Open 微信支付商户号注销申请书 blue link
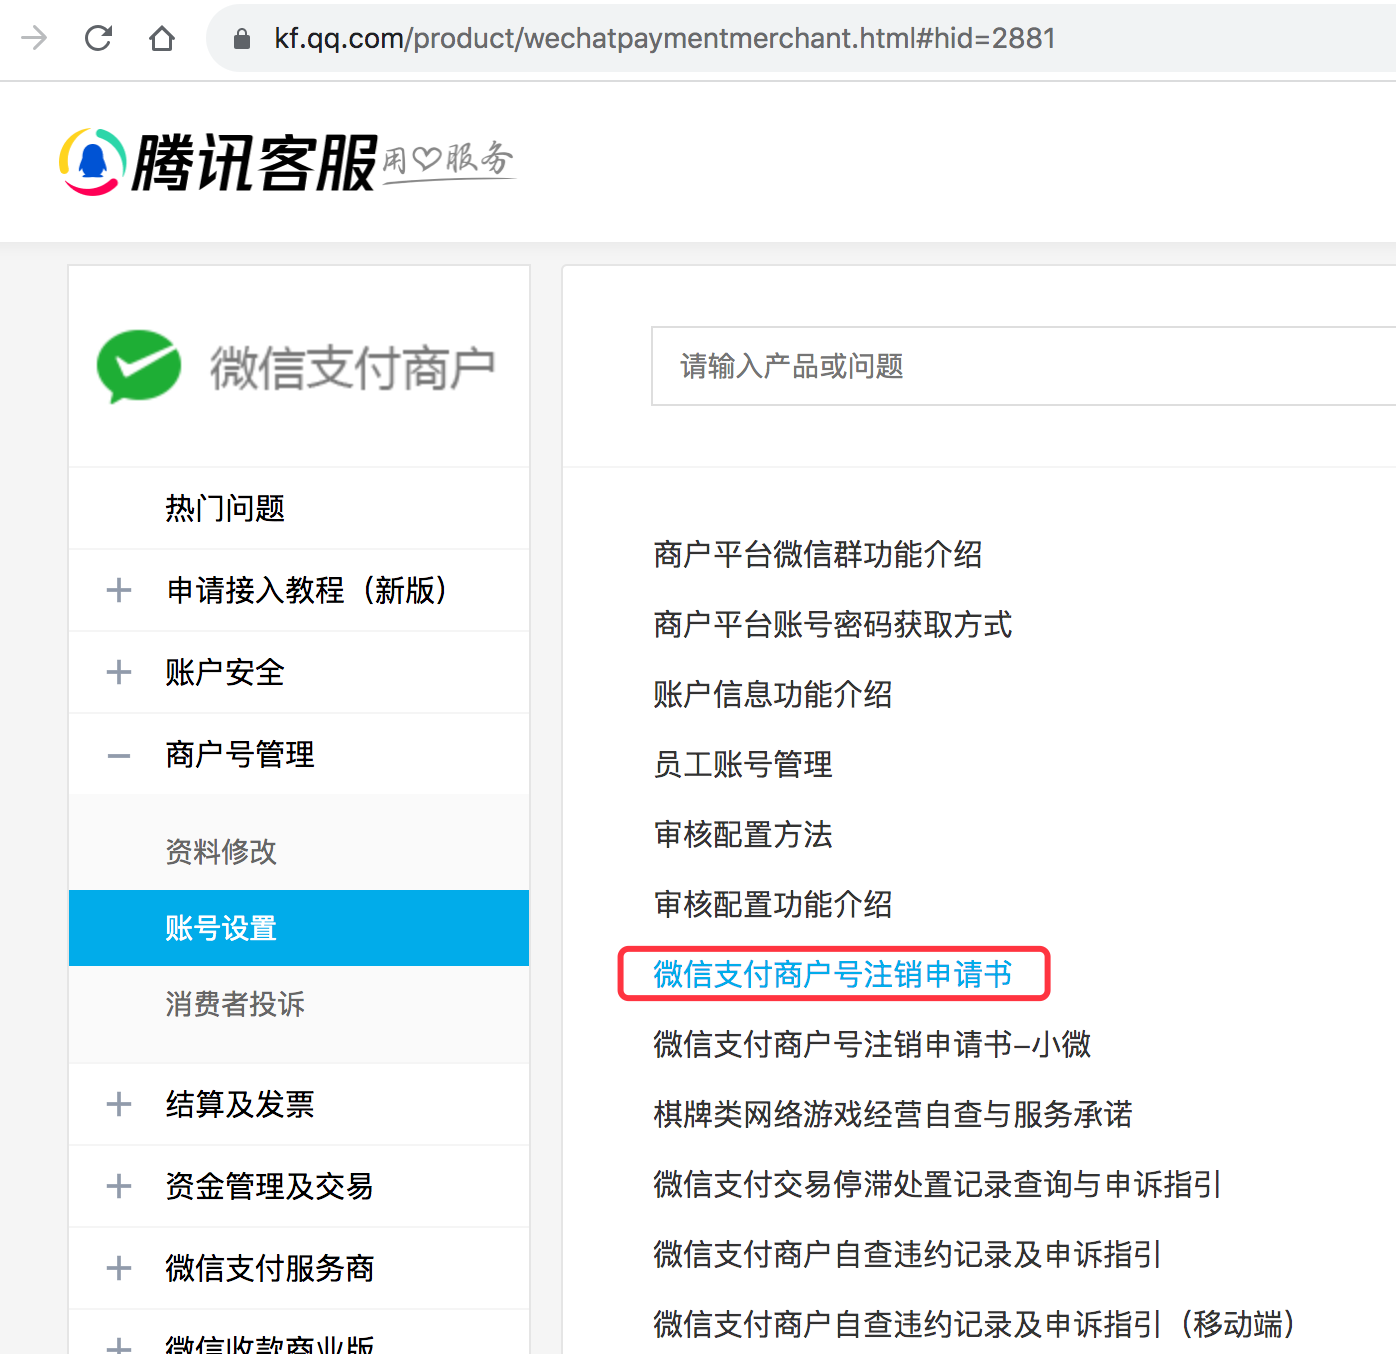This screenshot has width=1396, height=1354. tap(833, 974)
